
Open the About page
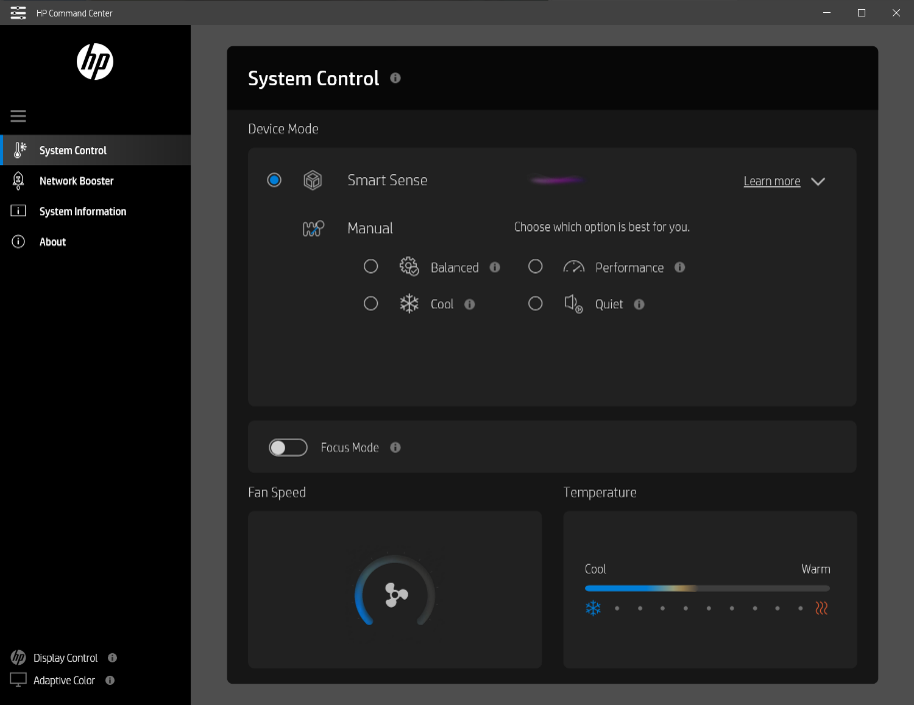click(96, 241)
